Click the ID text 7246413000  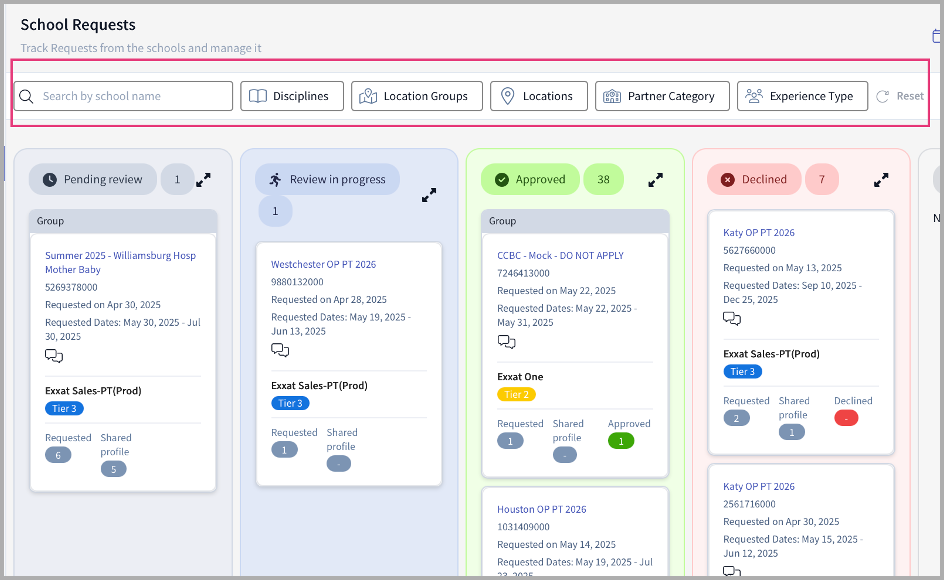[523, 273]
